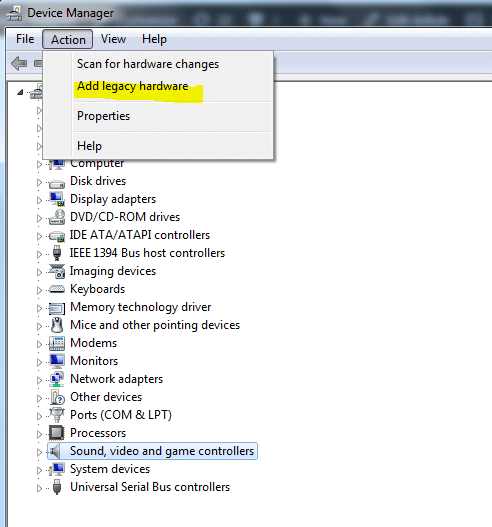Select Sound, video and game controllers label
492x527 pixels.
click(x=162, y=451)
